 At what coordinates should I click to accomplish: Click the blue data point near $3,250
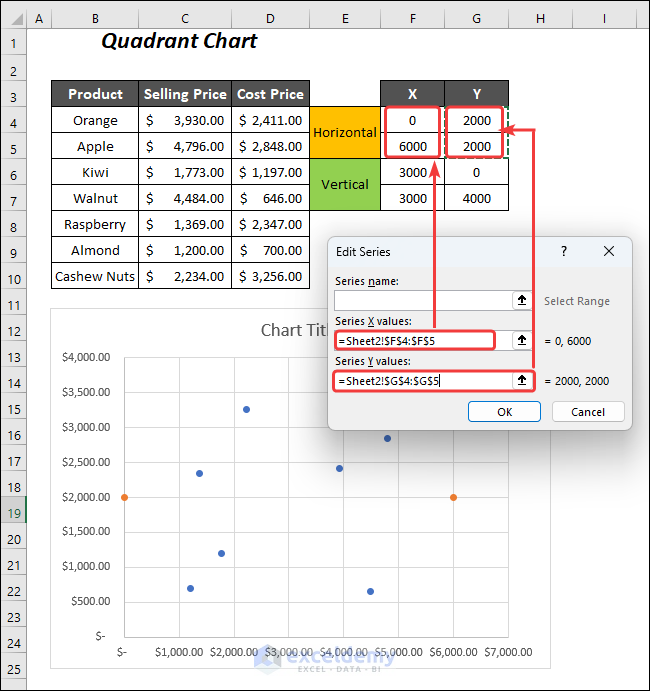[x=246, y=409]
